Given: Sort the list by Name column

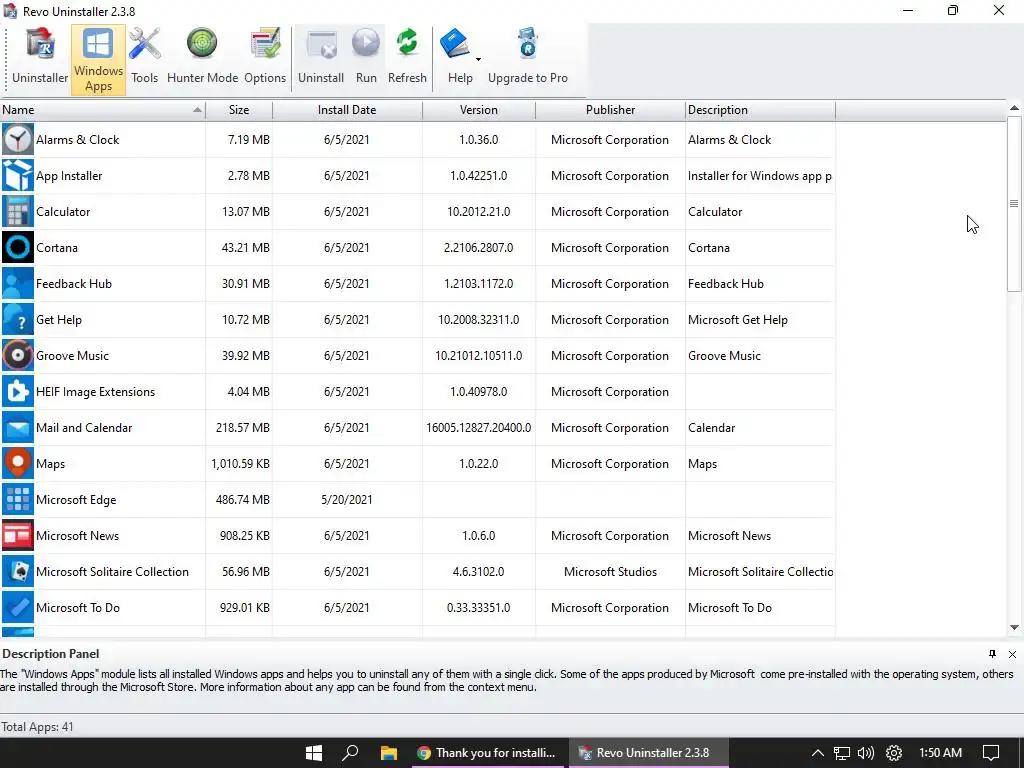Looking at the screenshot, I should [103, 110].
